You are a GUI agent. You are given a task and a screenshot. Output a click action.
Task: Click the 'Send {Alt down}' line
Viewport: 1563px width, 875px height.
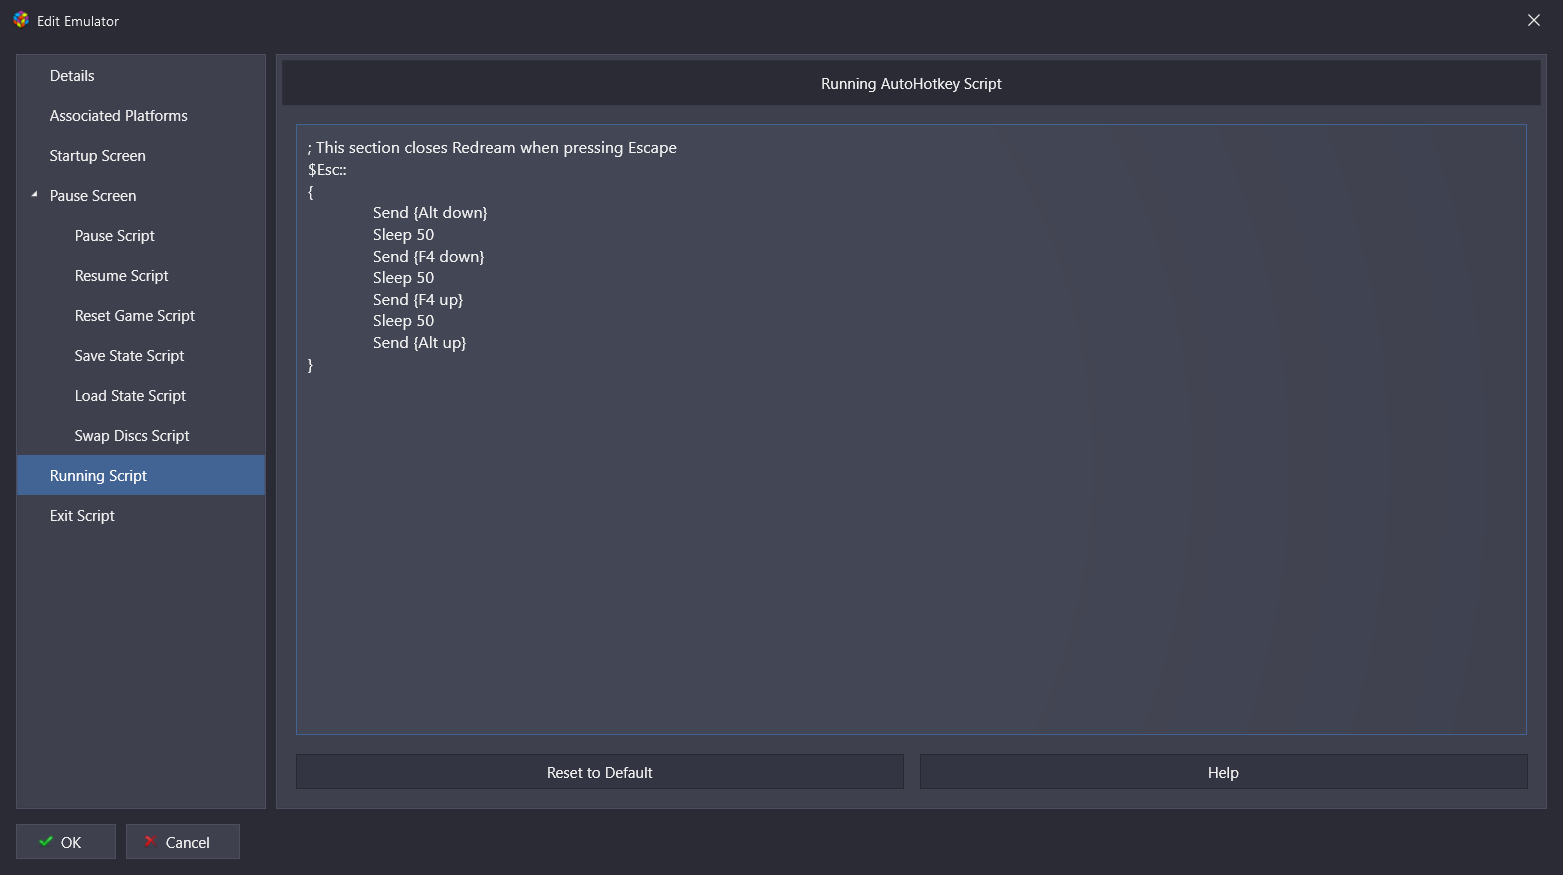[430, 213]
